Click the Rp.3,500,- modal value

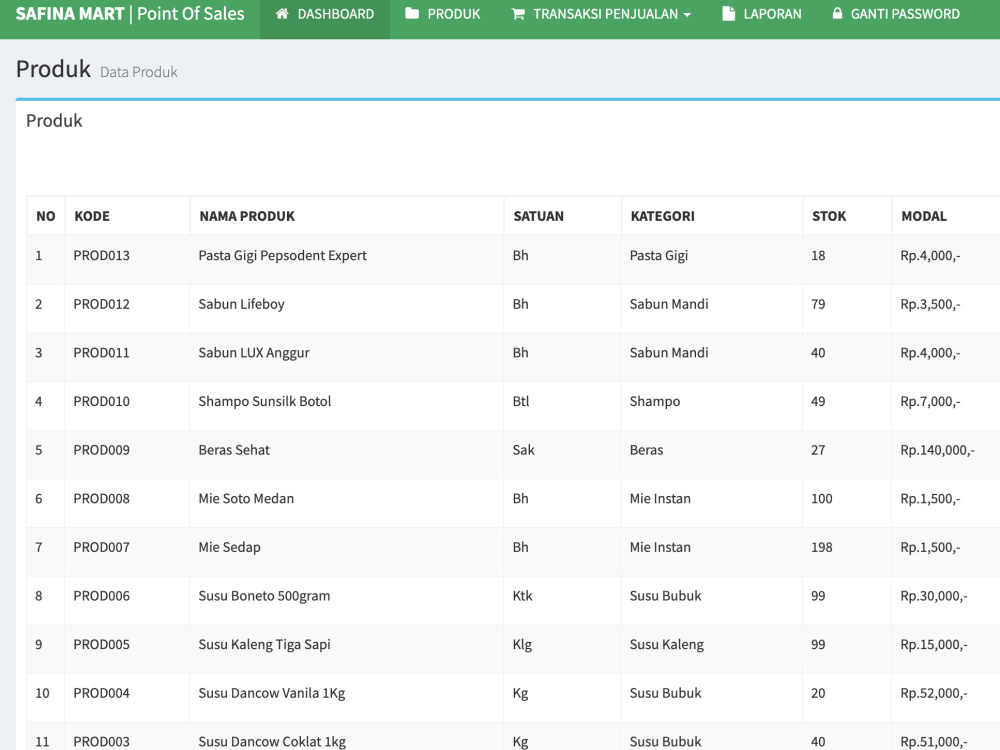coord(930,304)
